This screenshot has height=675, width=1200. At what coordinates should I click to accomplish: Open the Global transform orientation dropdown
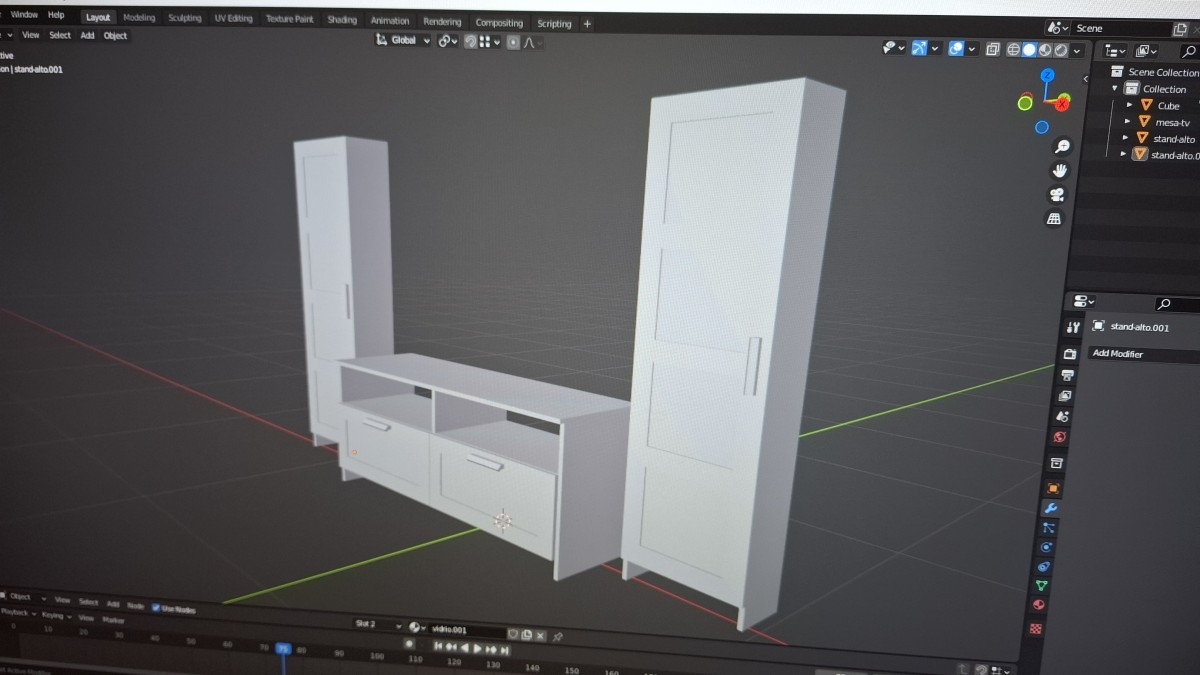click(x=404, y=40)
